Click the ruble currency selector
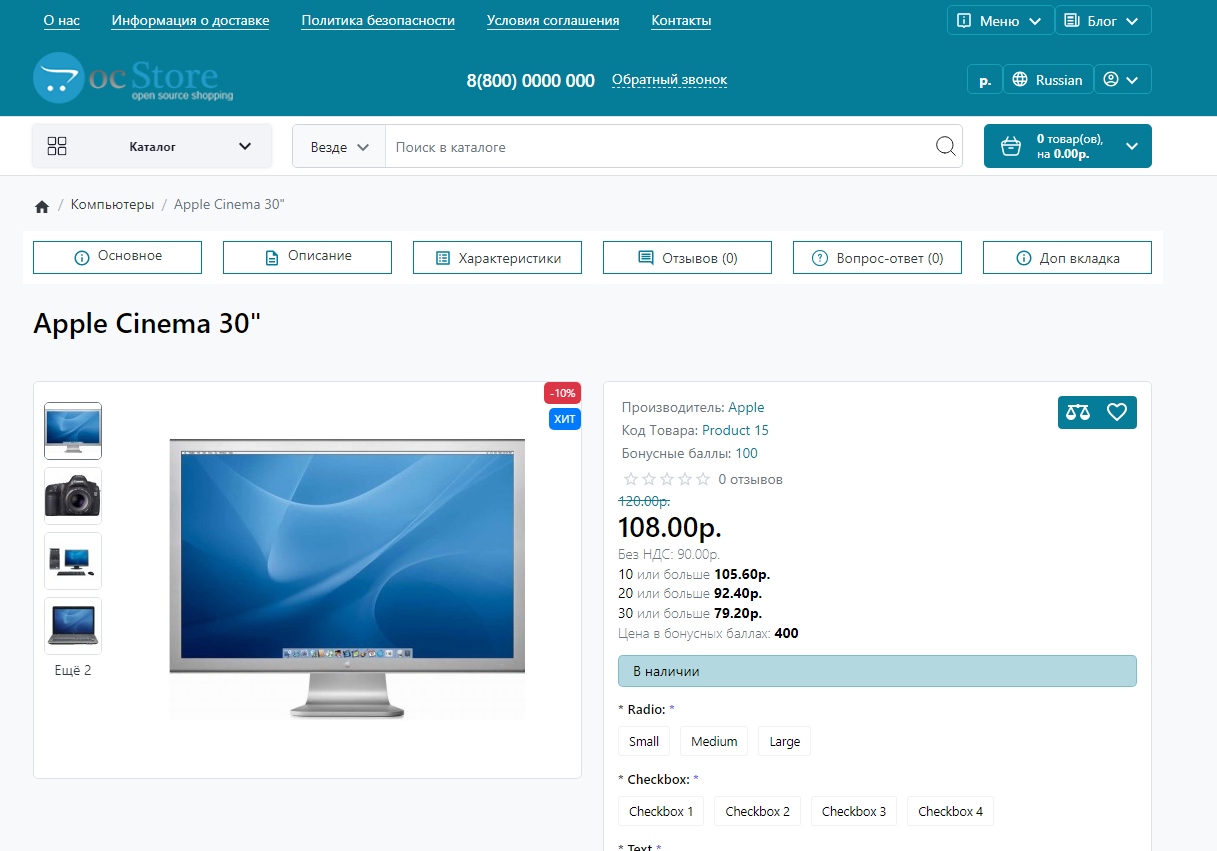This screenshot has width=1217, height=851. pyautogui.click(x=985, y=80)
